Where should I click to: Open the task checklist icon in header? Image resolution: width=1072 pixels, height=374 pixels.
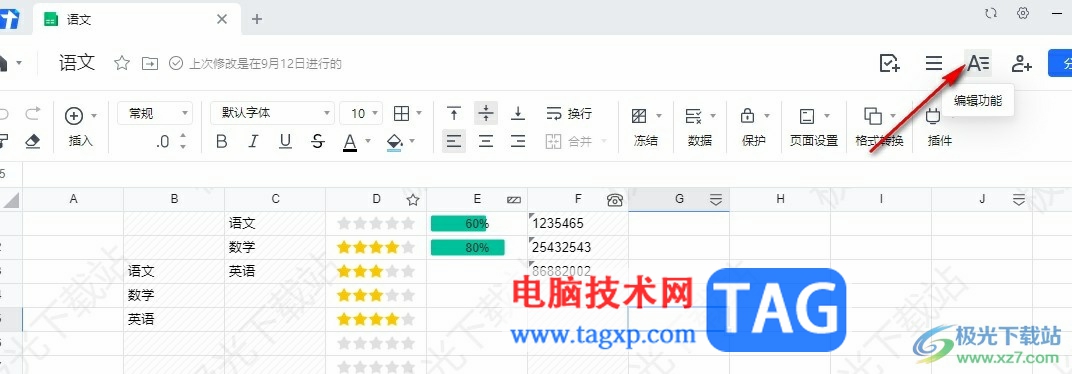pyautogui.click(x=889, y=63)
